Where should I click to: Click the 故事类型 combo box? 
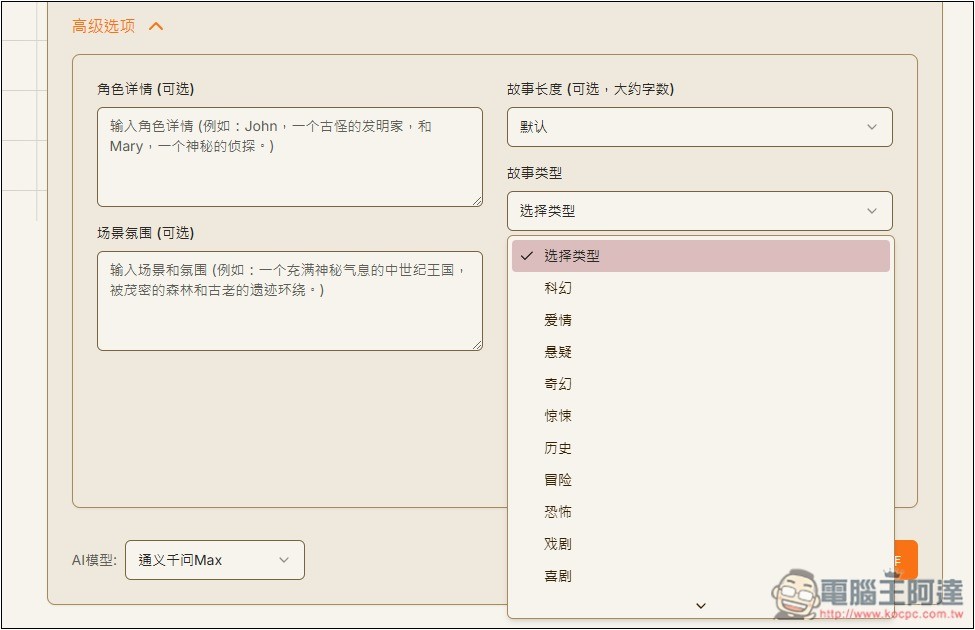pos(700,211)
